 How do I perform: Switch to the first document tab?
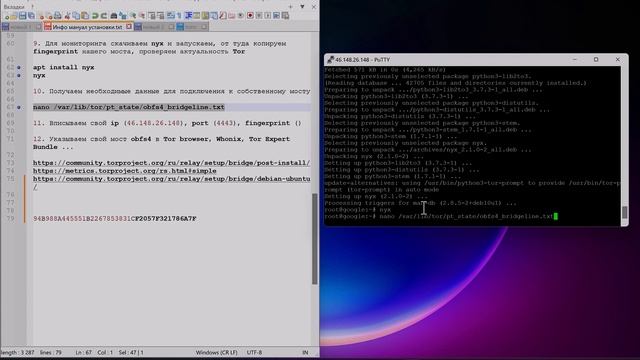click(x=21, y=27)
